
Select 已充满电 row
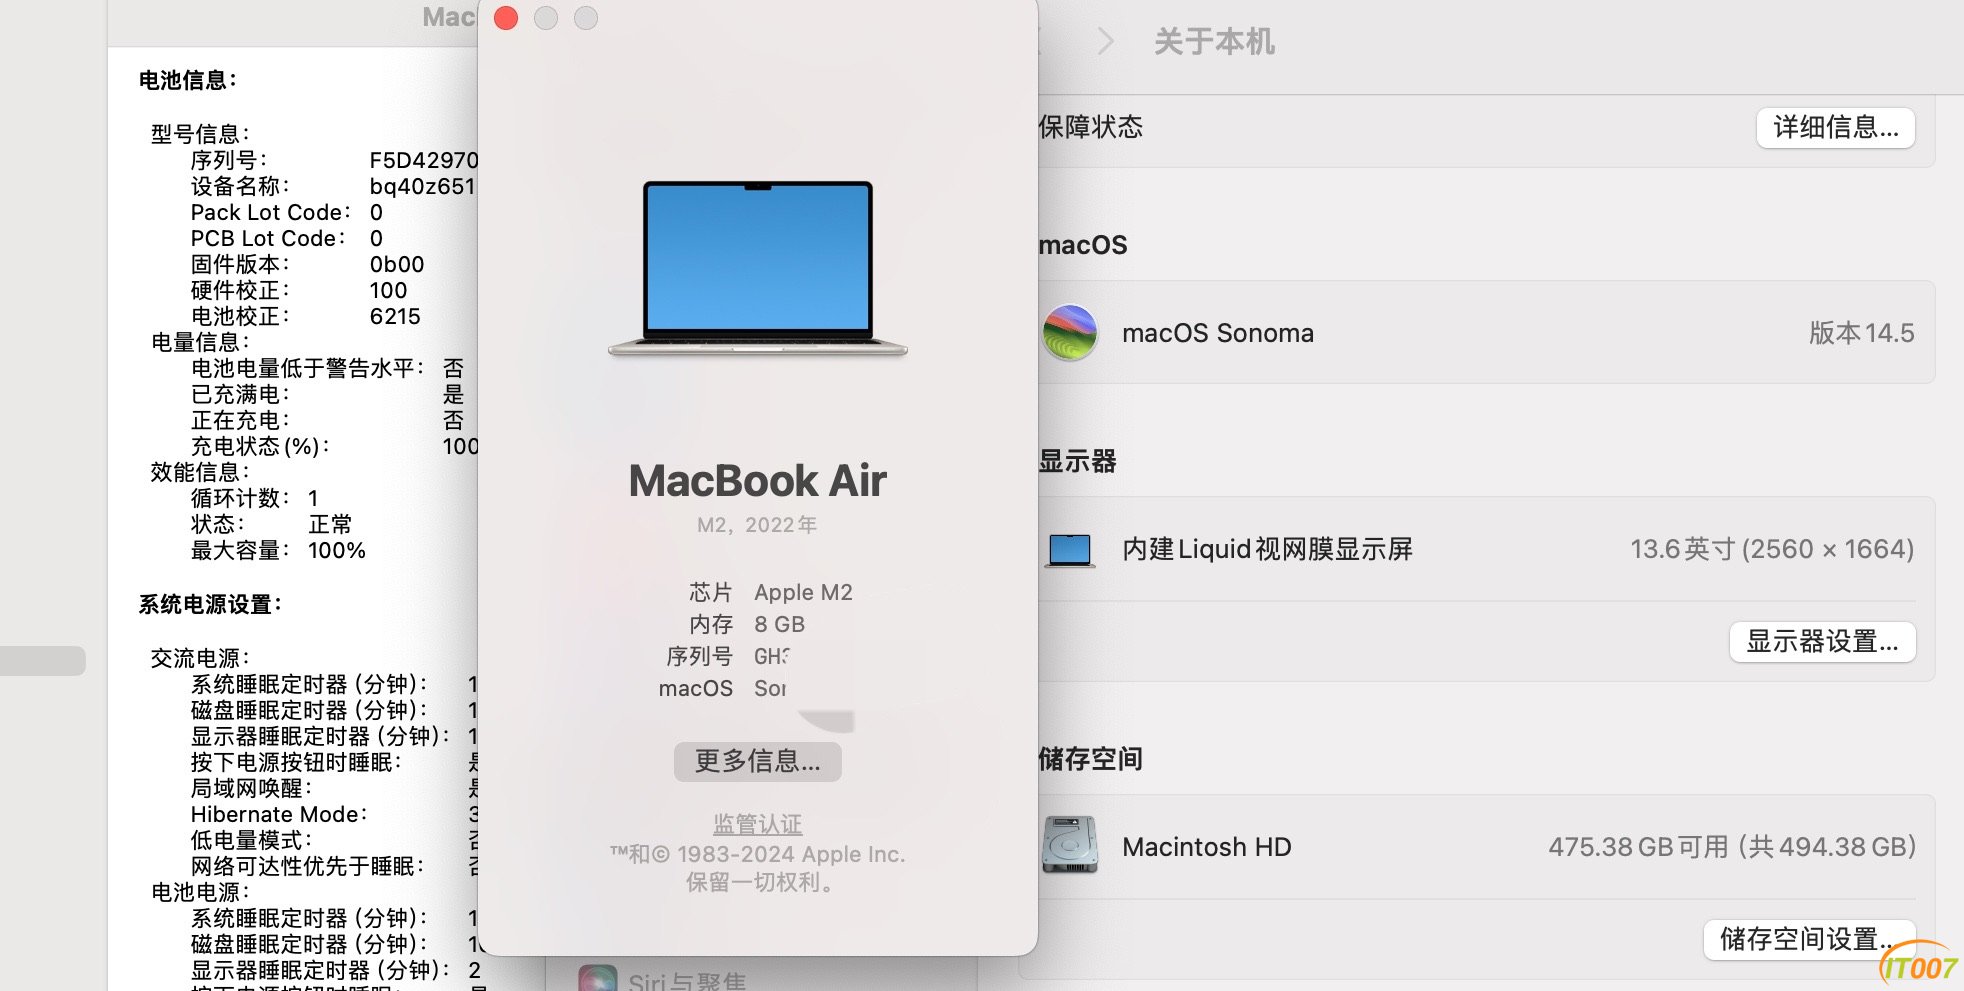click(x=328, y=394)
